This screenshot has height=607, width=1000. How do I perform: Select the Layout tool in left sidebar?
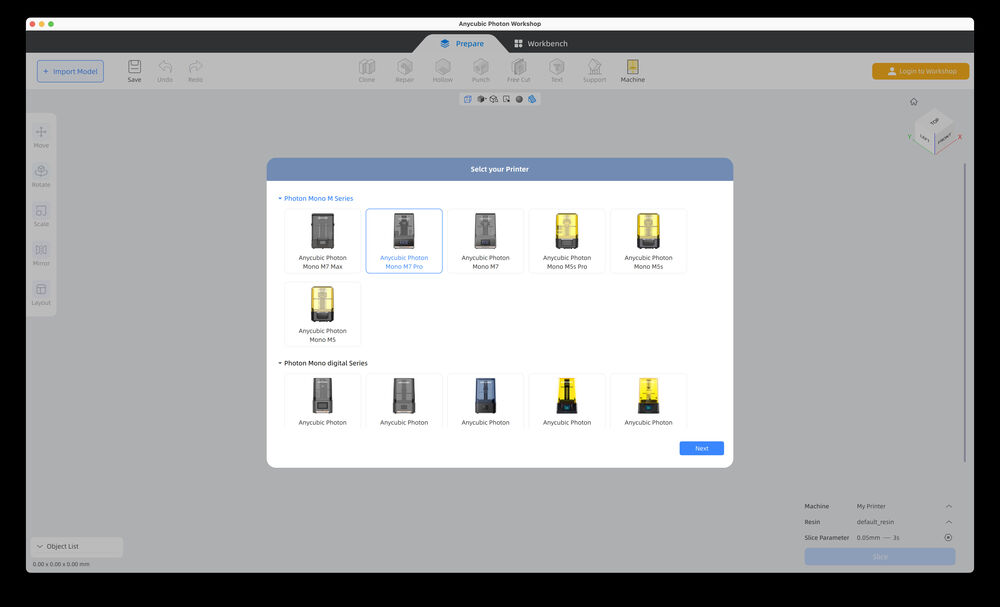pyautogui.click(x=41, y=295)
